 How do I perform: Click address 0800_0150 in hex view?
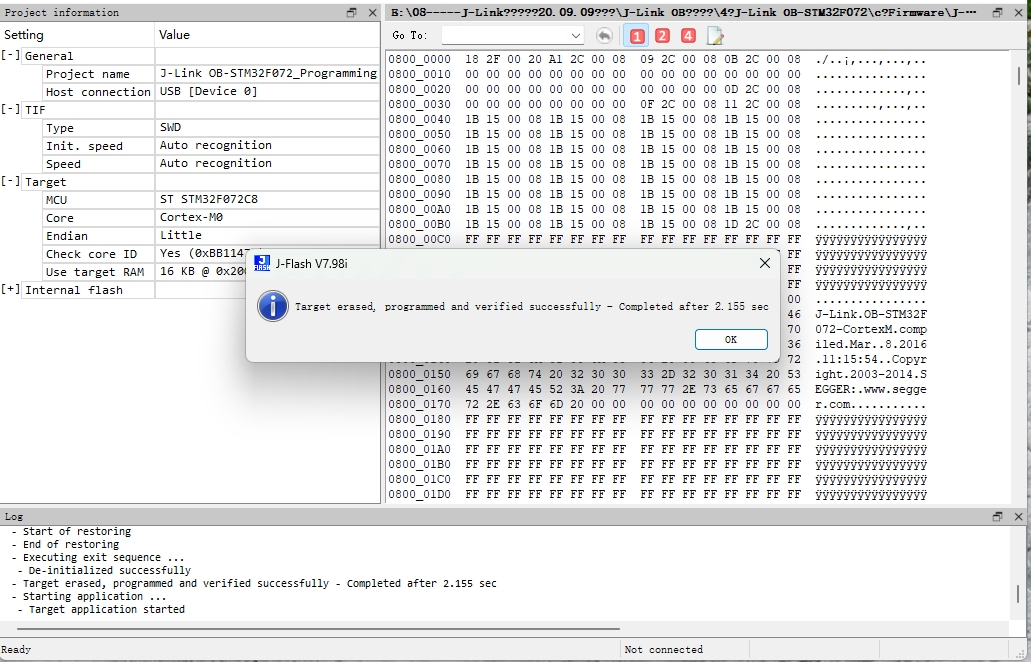(420, 374)
